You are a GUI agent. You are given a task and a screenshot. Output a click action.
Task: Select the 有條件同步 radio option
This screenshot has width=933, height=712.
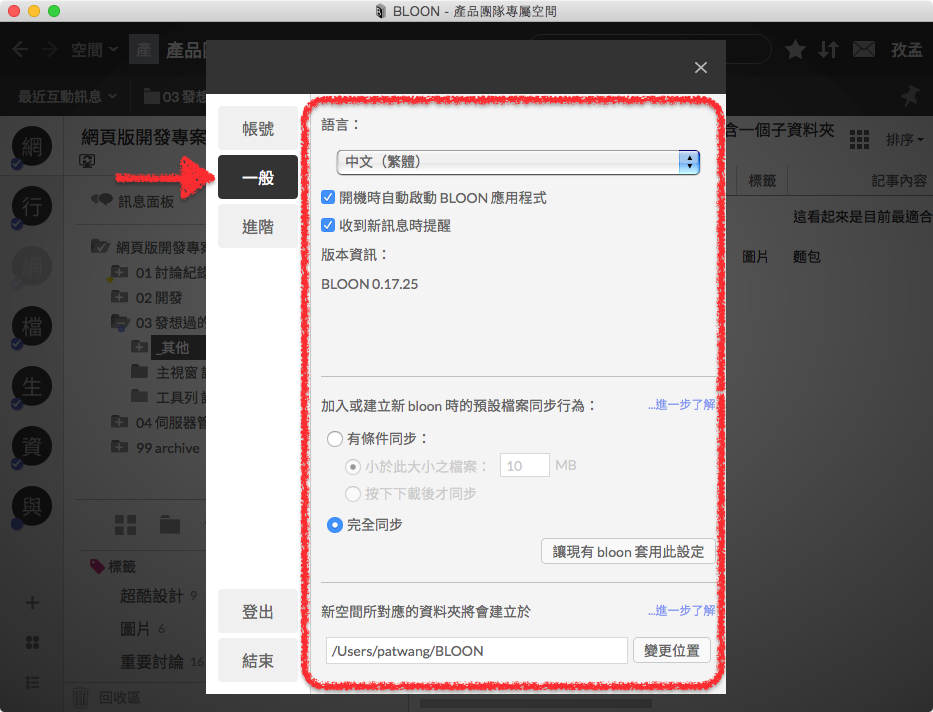[x=334, y=439]
